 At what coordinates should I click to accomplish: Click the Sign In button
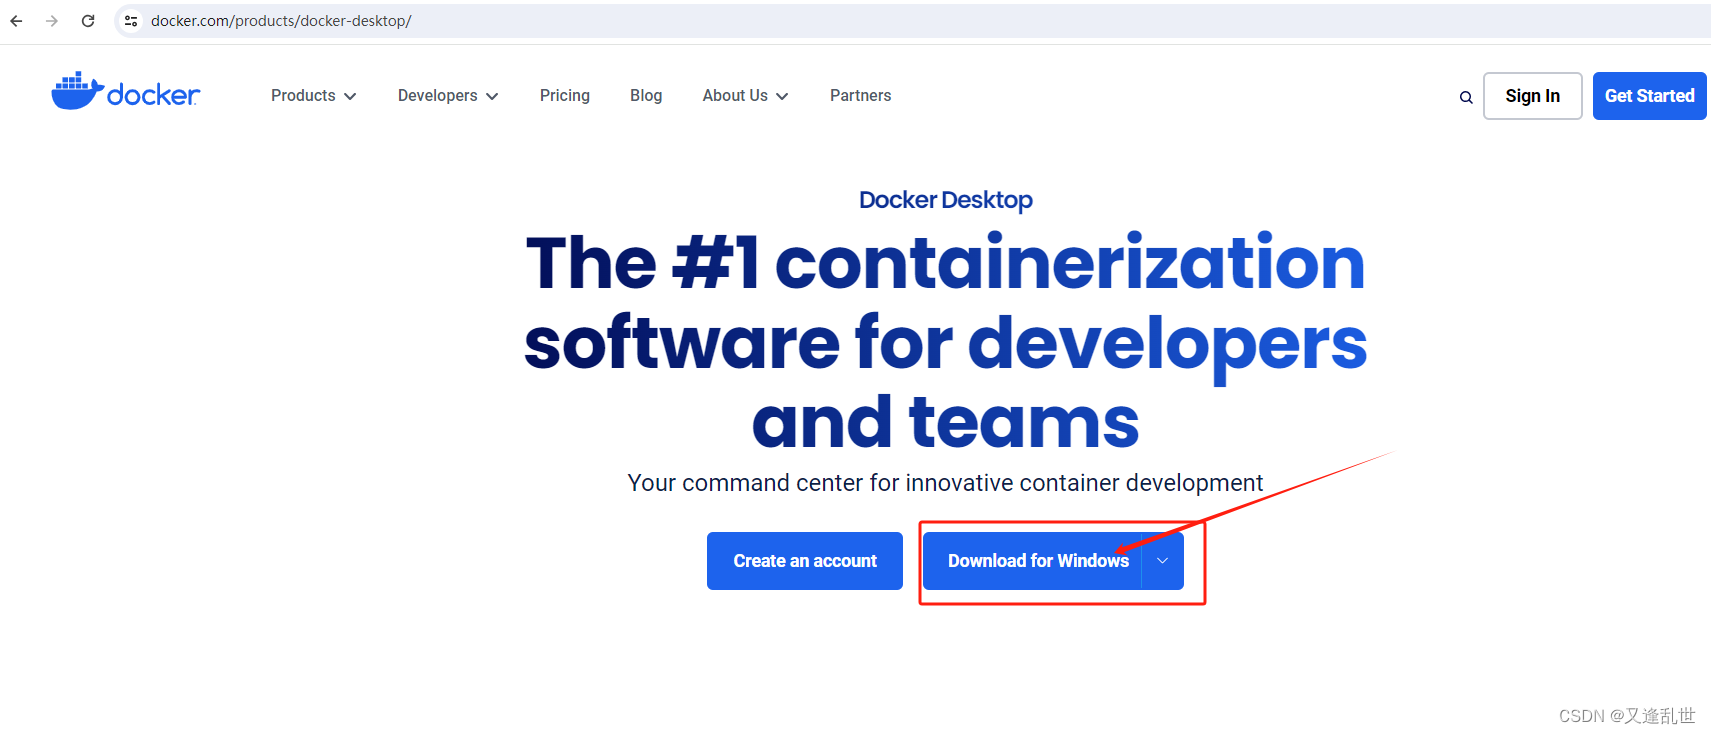1532,96
